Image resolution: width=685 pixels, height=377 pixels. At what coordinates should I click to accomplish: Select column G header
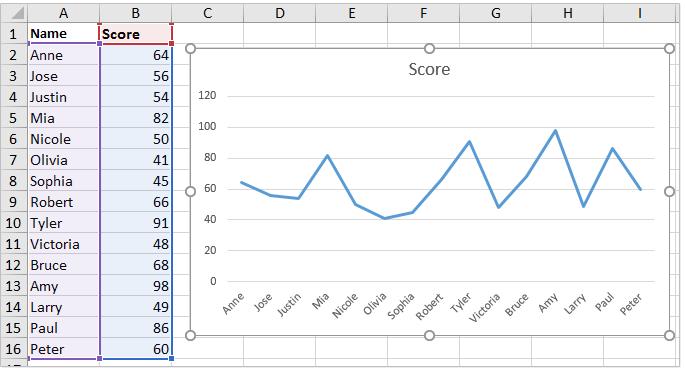495,13
